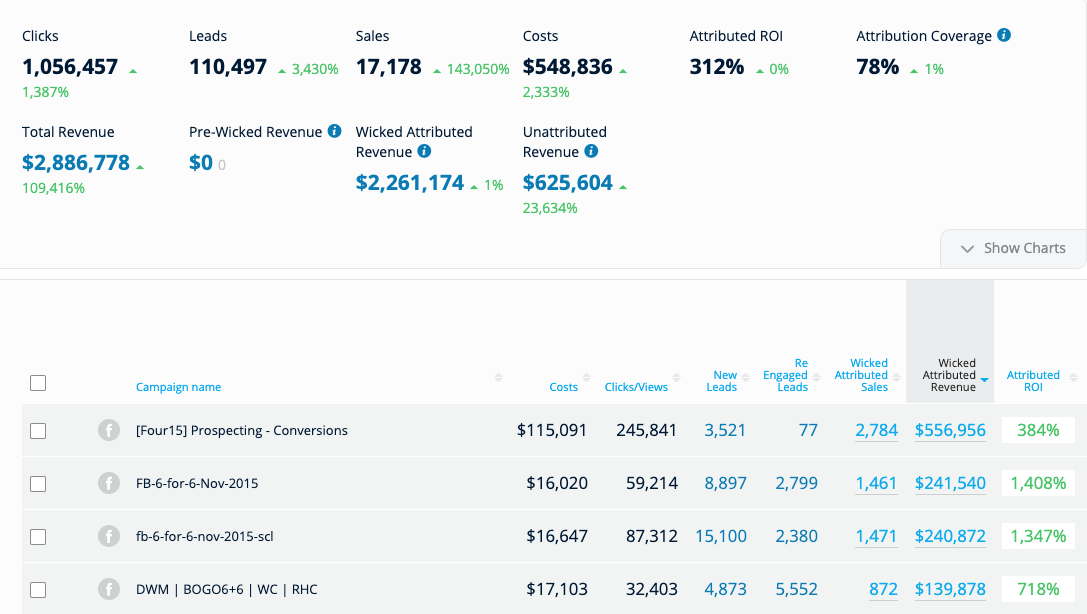Click the Facebook icon on DWM BOGO6+6 row
This screenshot has width=1087, height=614.
pyautogui.click(x=109, y=589)
